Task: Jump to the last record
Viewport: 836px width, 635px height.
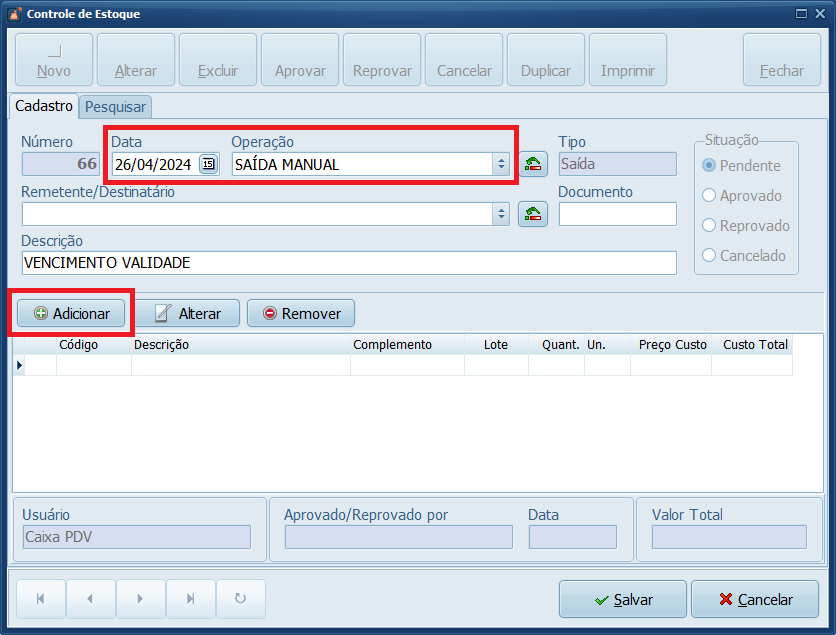Action: click(190, 599)
